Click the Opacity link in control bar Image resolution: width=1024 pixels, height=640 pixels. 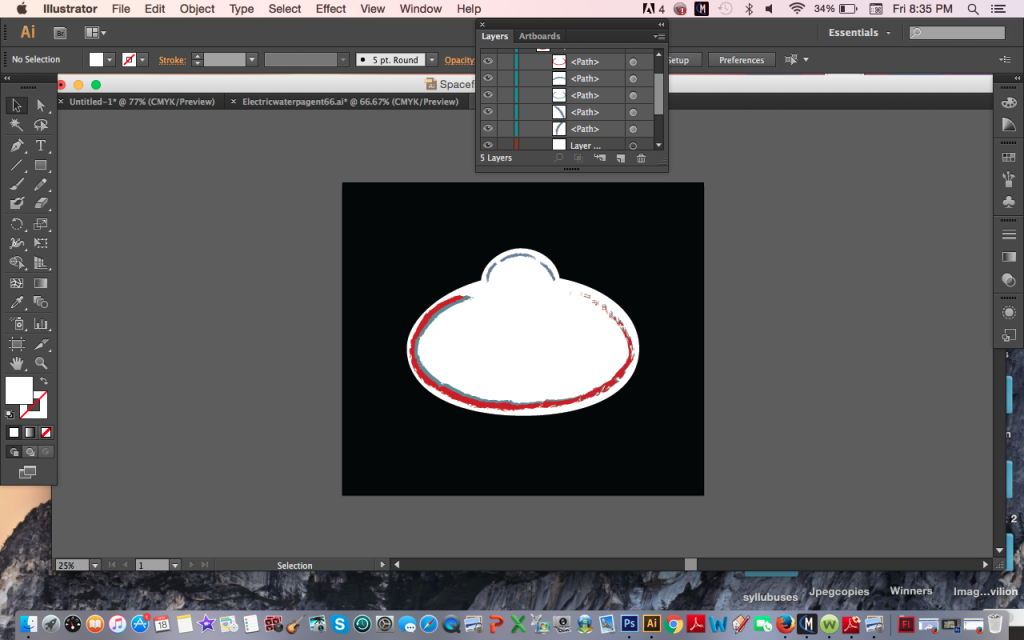tap(459, 60)
